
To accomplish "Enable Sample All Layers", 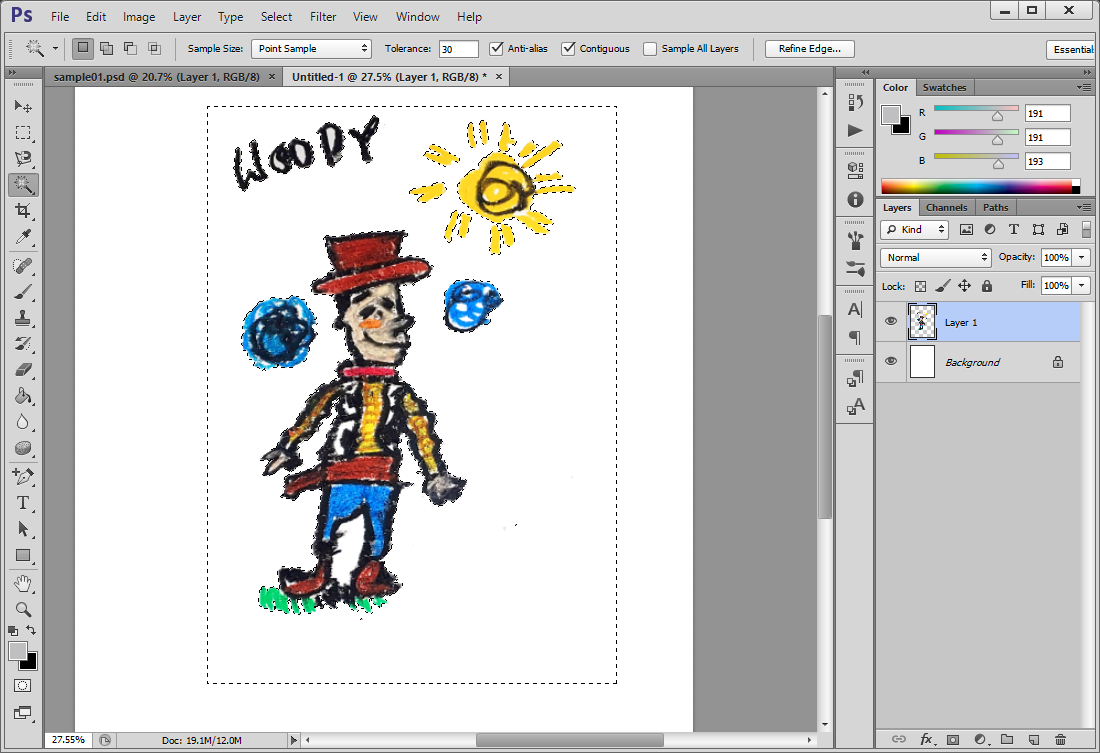I will [650, 49].
